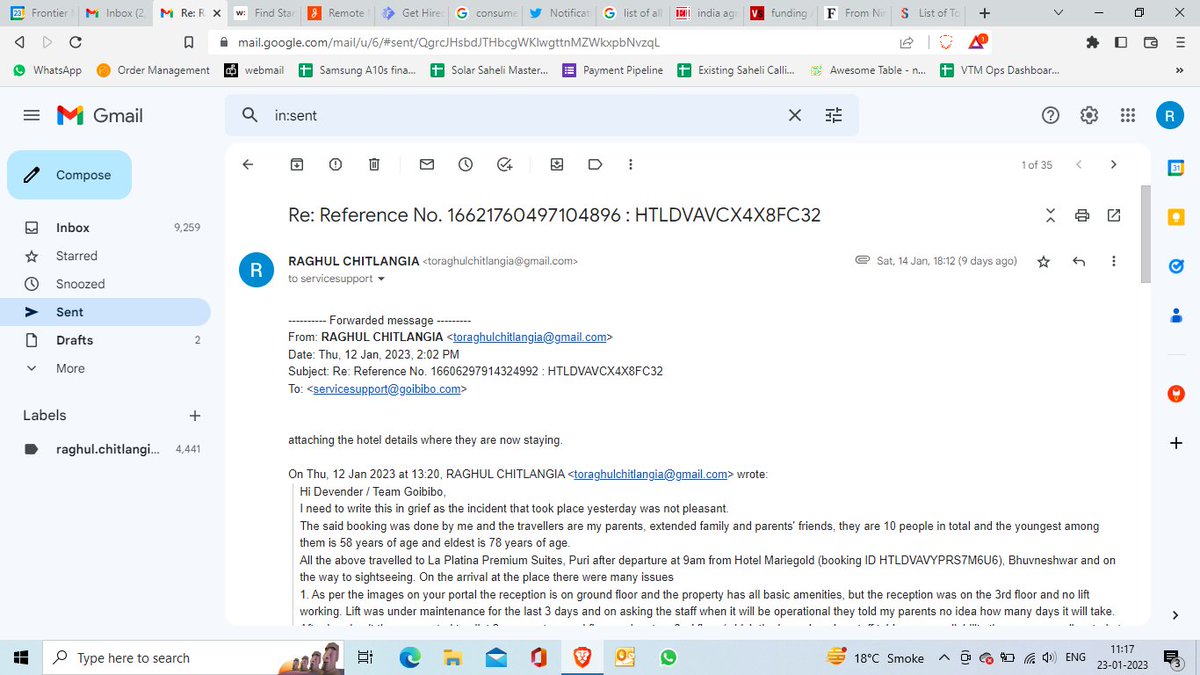Open the Payment Pipeline bookmark
The image size is (1200, 675).
[613, 70]
